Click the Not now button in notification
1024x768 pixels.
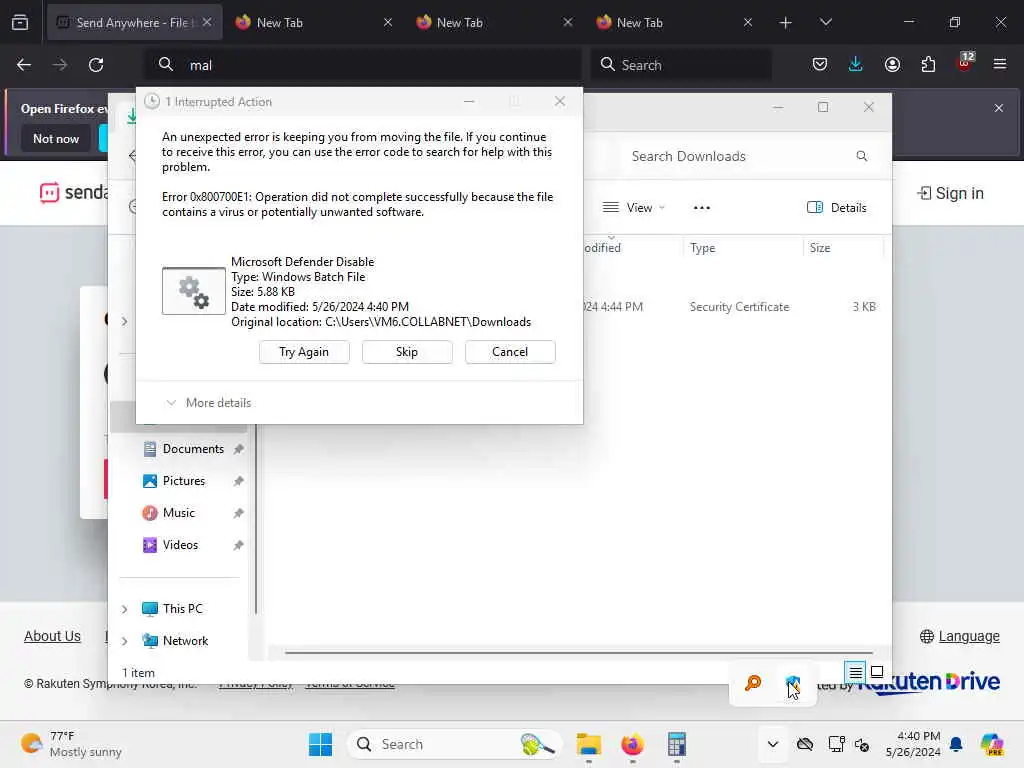(56, 138)
